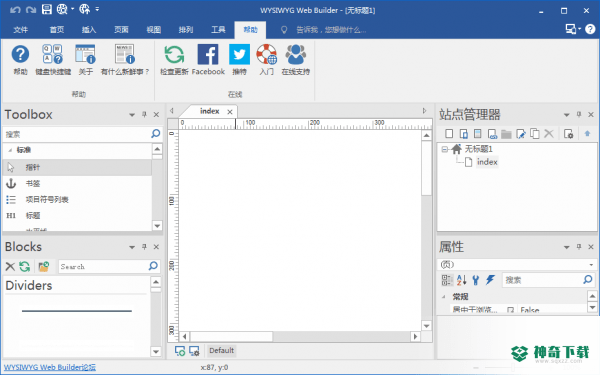Save the project with floppy icon
The width and height of the screenshot is (600, 375).
[47, 9]
